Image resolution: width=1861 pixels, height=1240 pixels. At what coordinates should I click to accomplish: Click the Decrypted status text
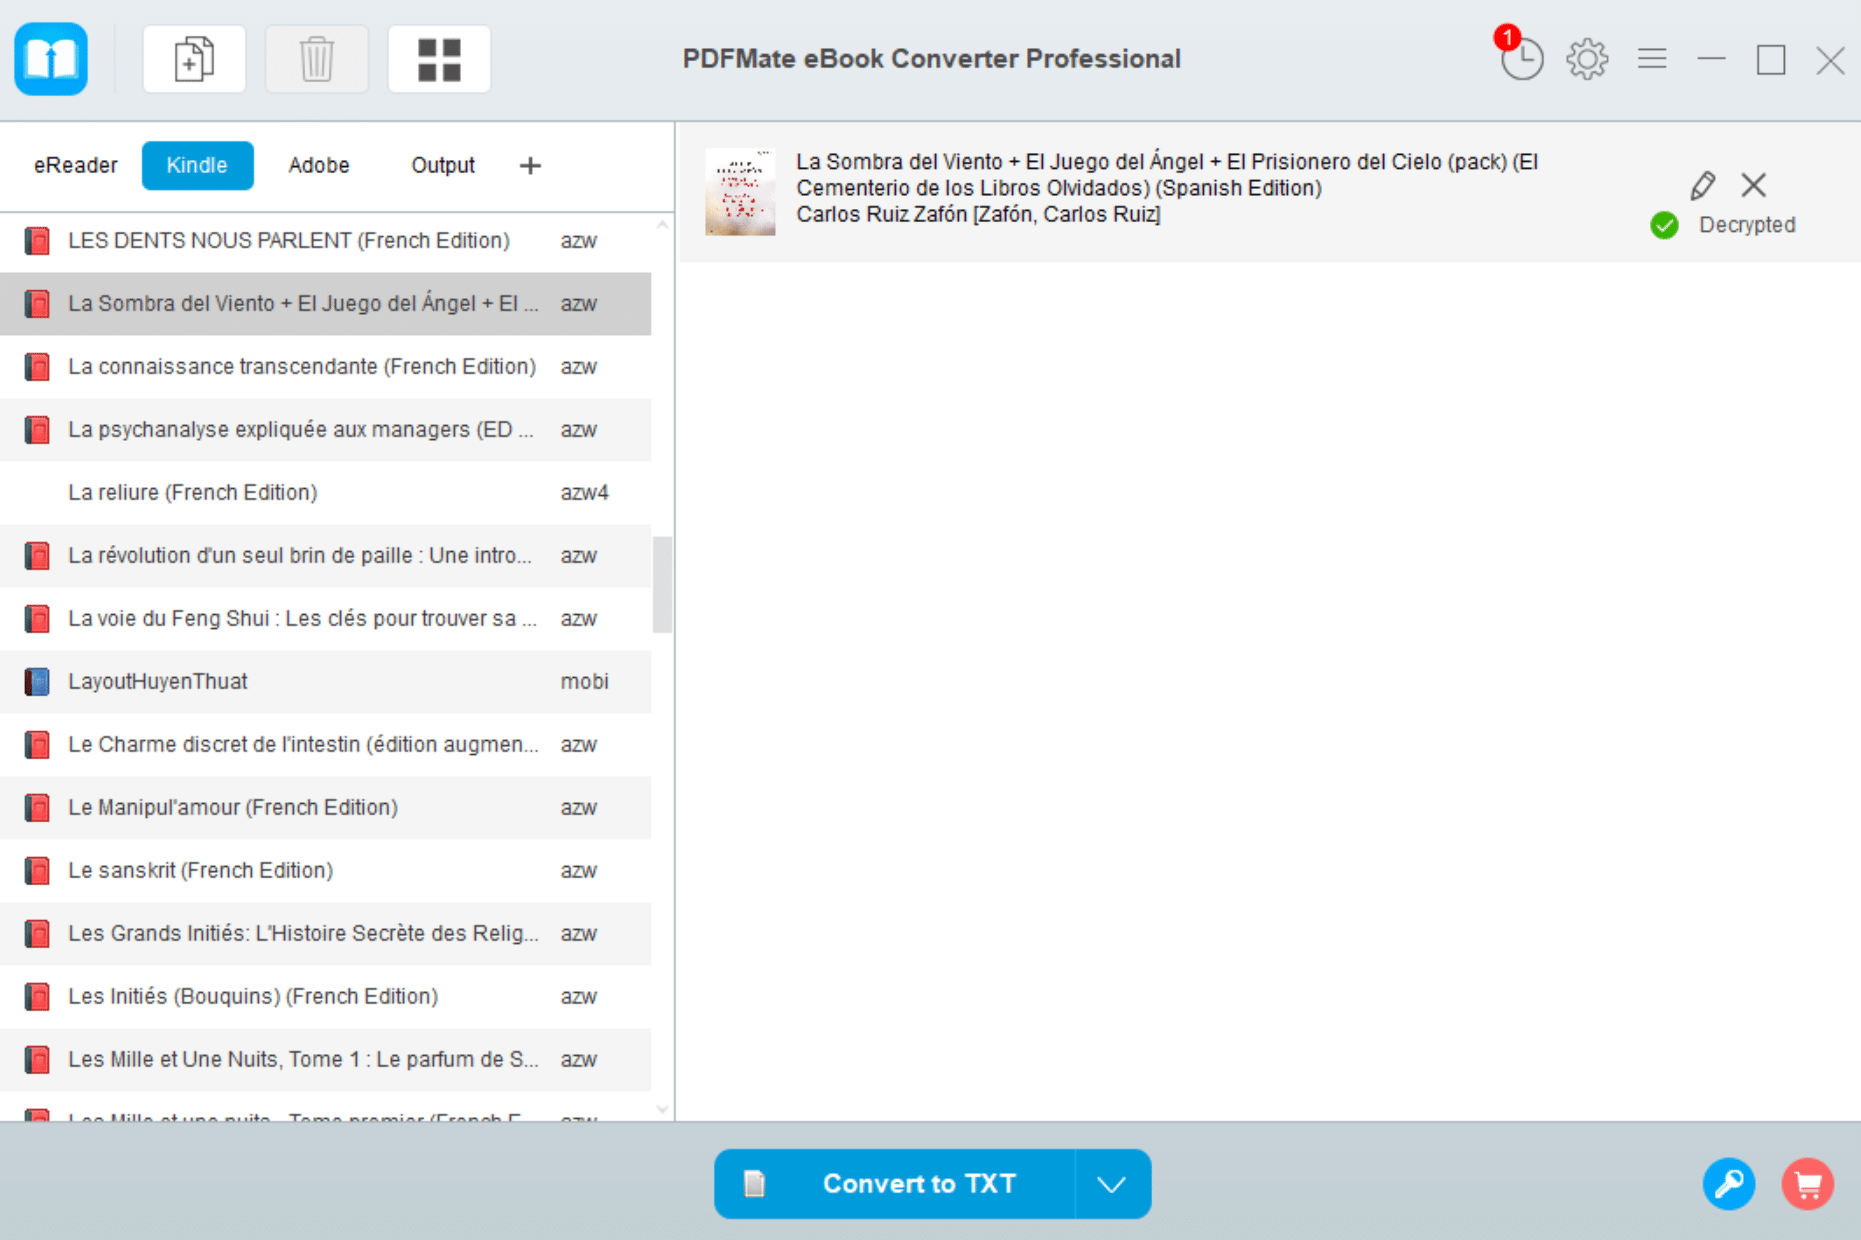[1747, 225]
